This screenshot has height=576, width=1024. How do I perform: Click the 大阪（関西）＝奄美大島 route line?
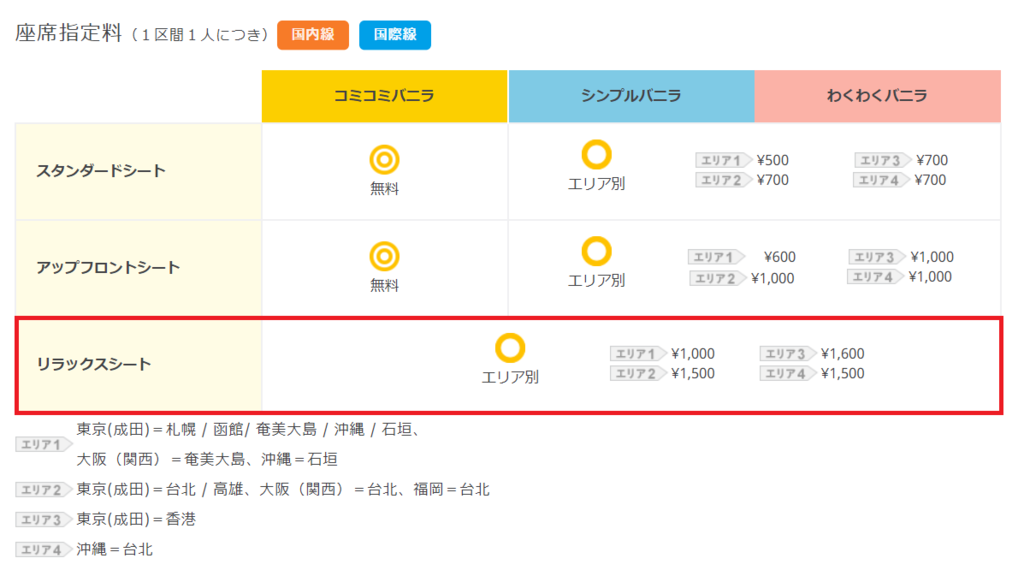(x=207, y=460)
